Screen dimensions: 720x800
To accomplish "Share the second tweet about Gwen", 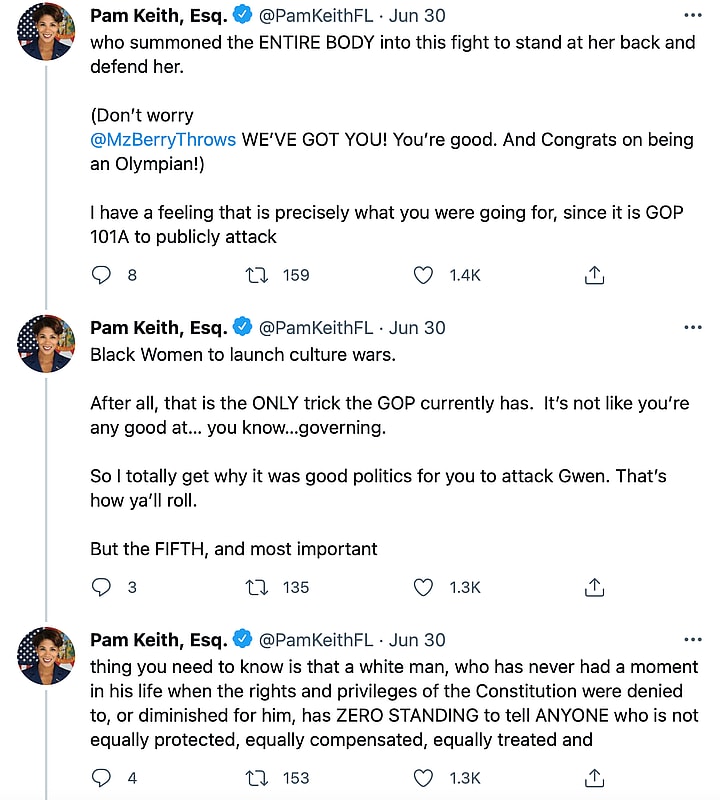I will tap(594, 587).
